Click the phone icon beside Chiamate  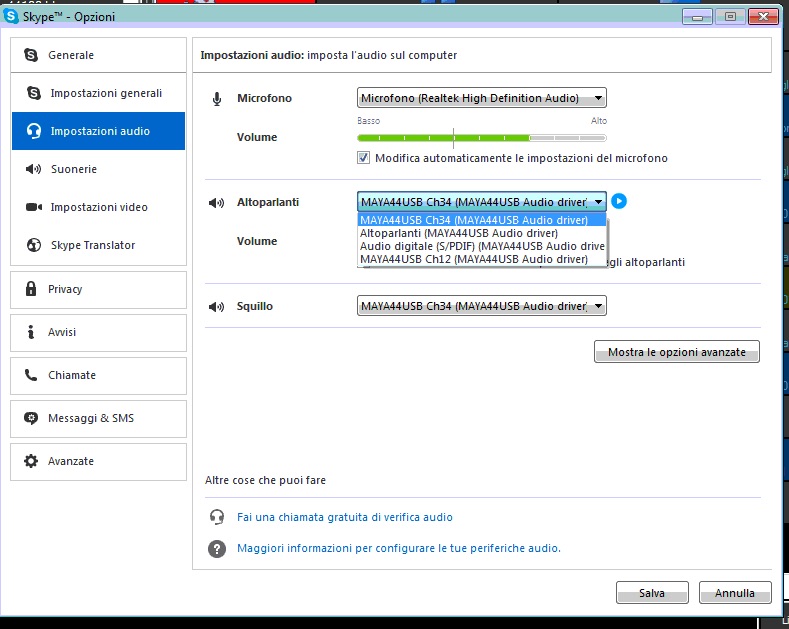pos(31,375)
